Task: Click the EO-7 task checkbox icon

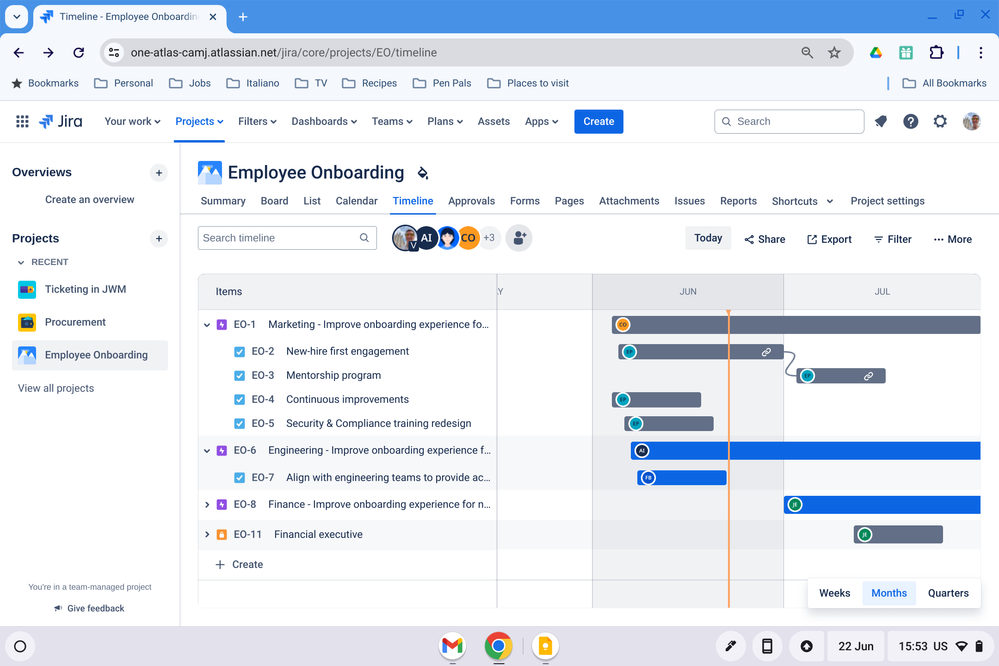Action: (x=240, y=477)
